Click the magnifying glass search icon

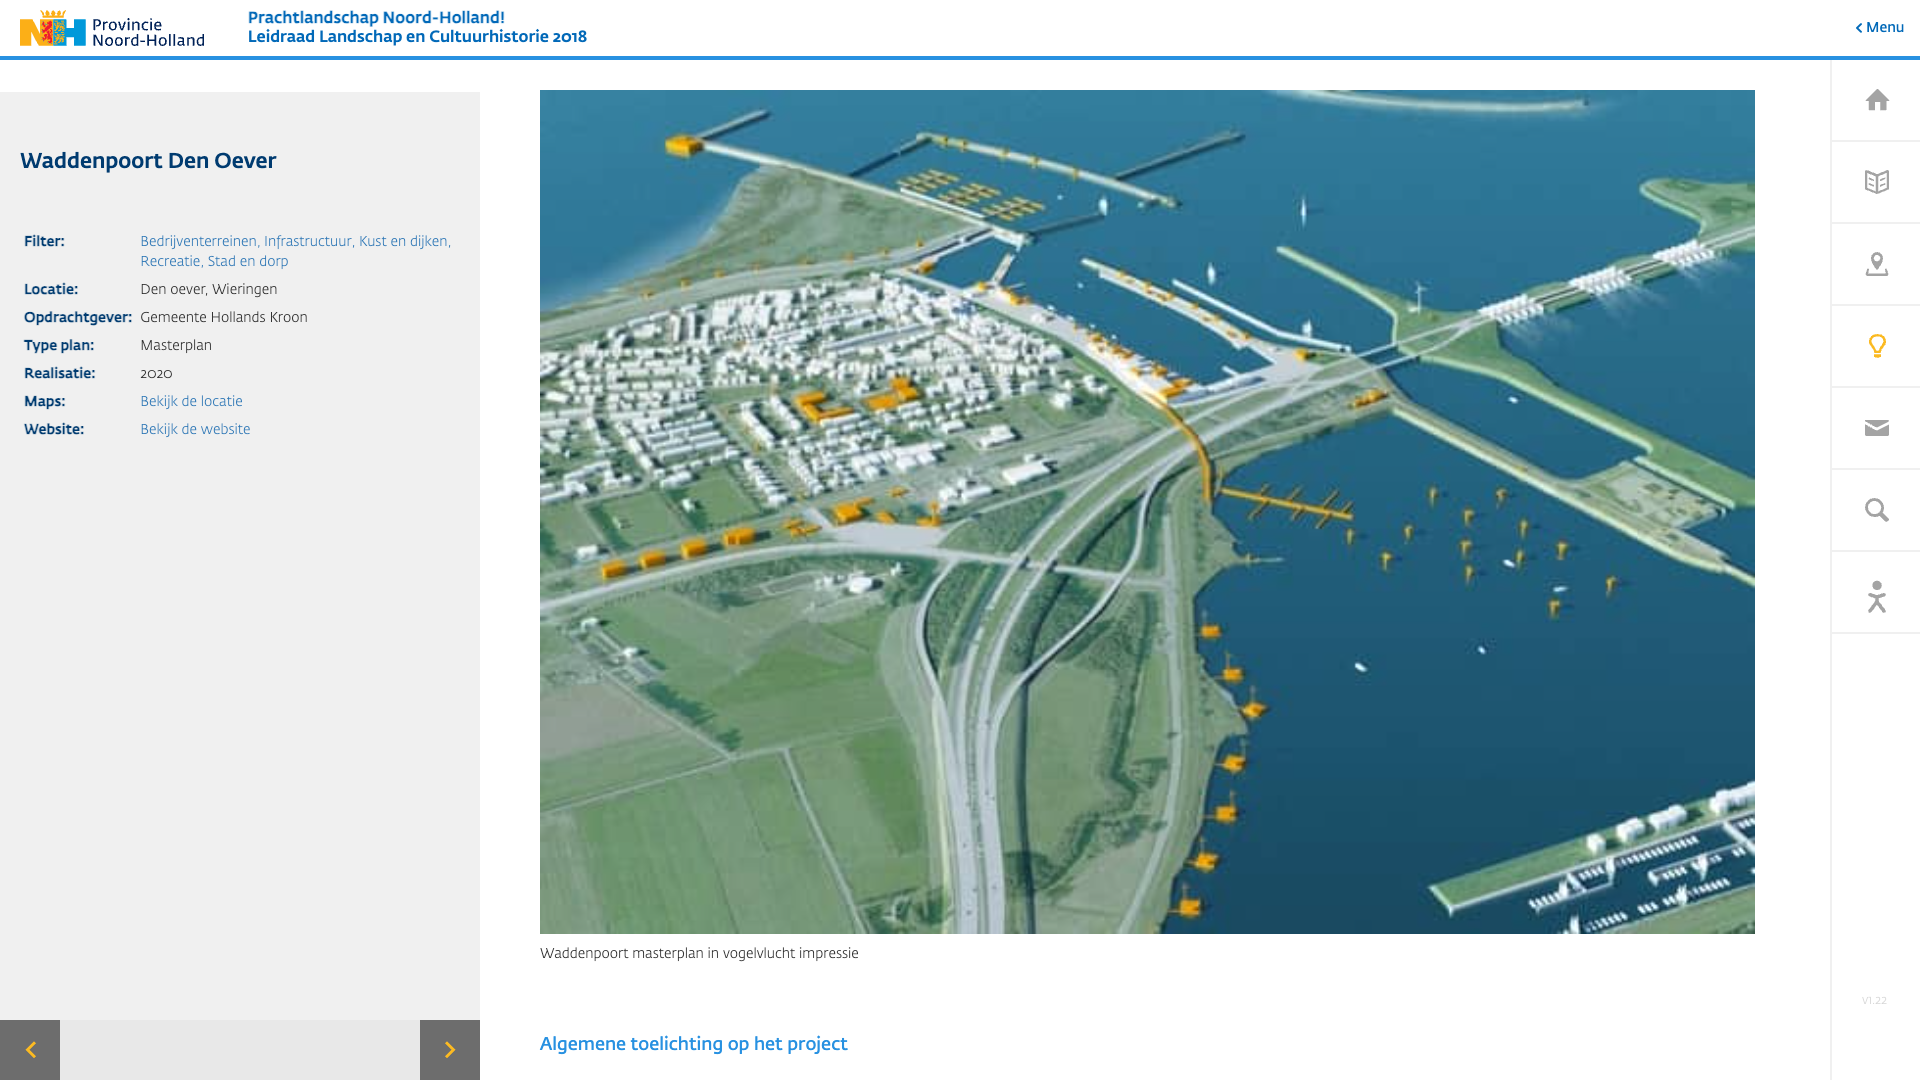(1877, 510)
